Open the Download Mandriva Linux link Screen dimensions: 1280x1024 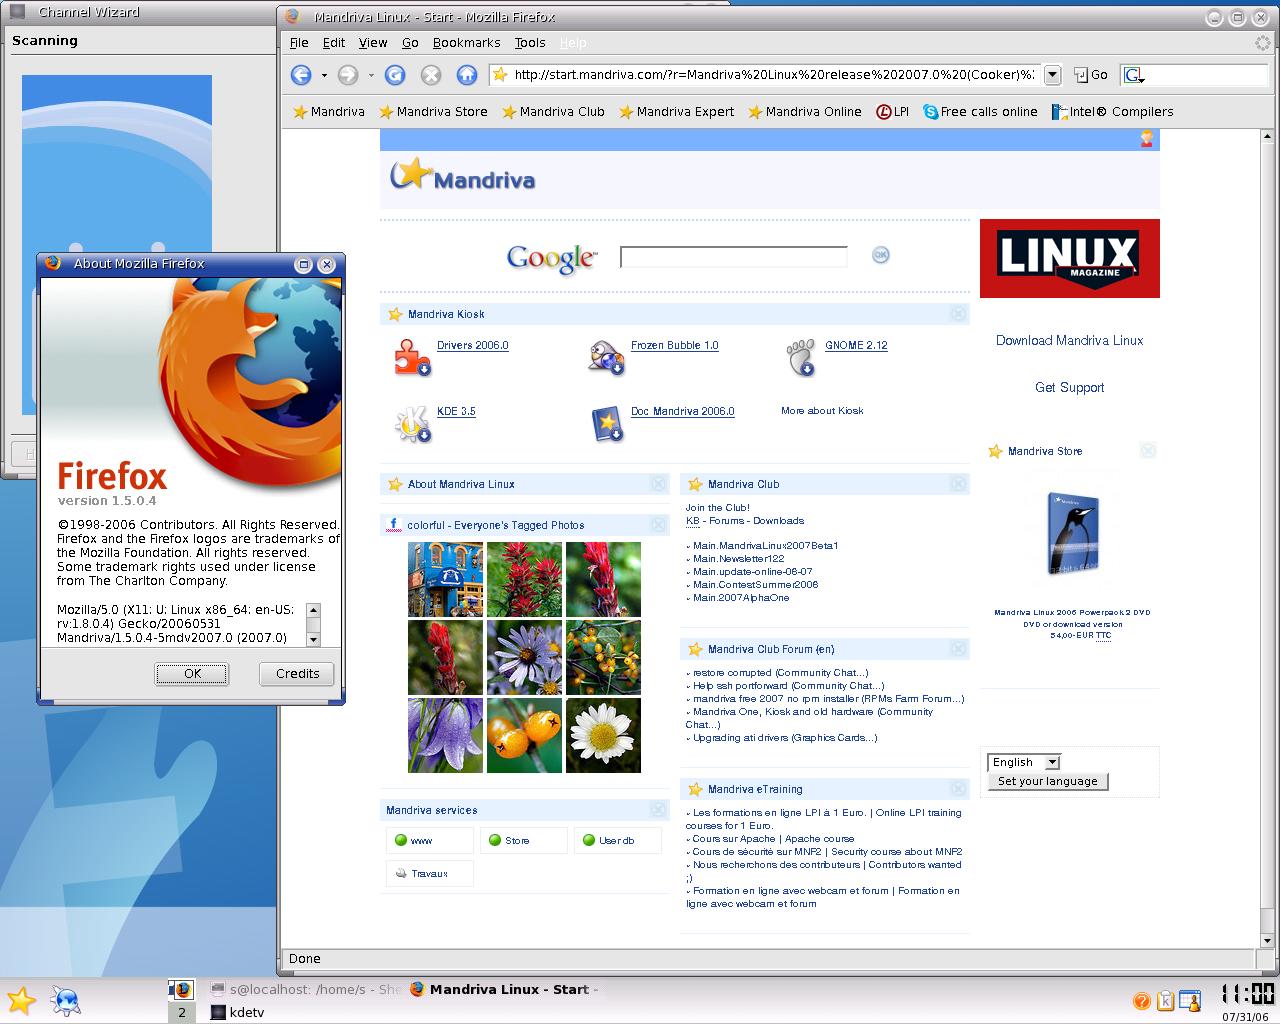(x=1069, y=340)
